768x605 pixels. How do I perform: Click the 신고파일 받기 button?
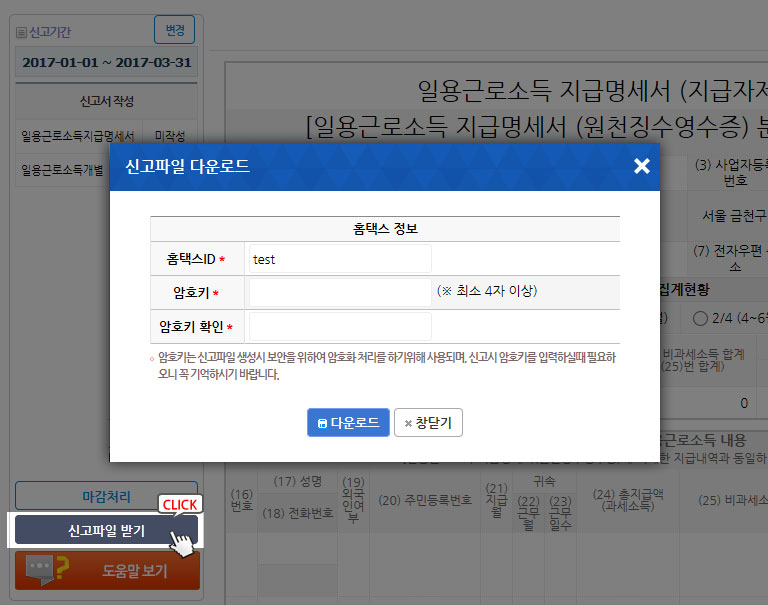coord(106,530)
